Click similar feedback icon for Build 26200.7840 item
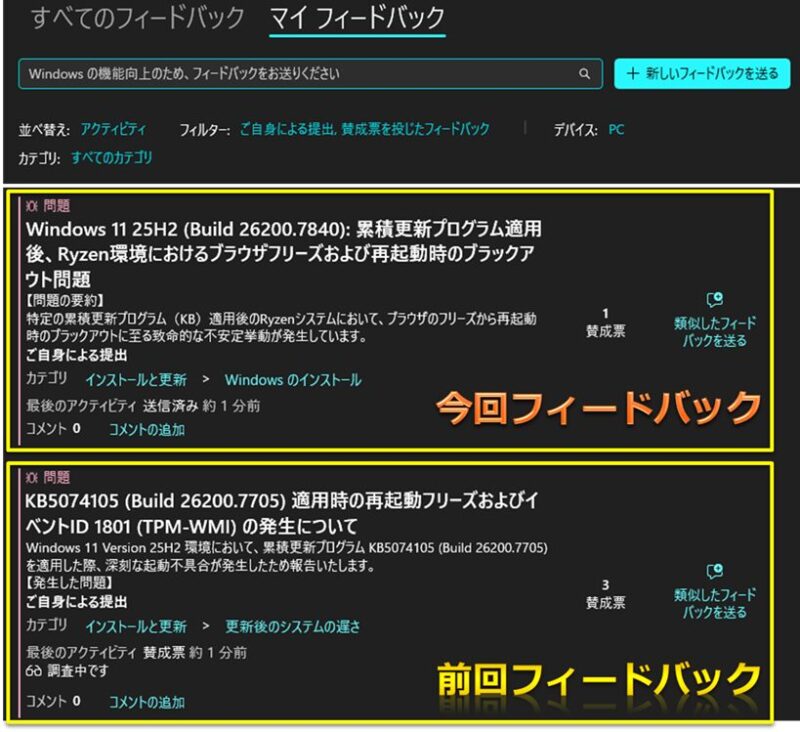Viewport: 800px width, 732px height. click(714, 300)
